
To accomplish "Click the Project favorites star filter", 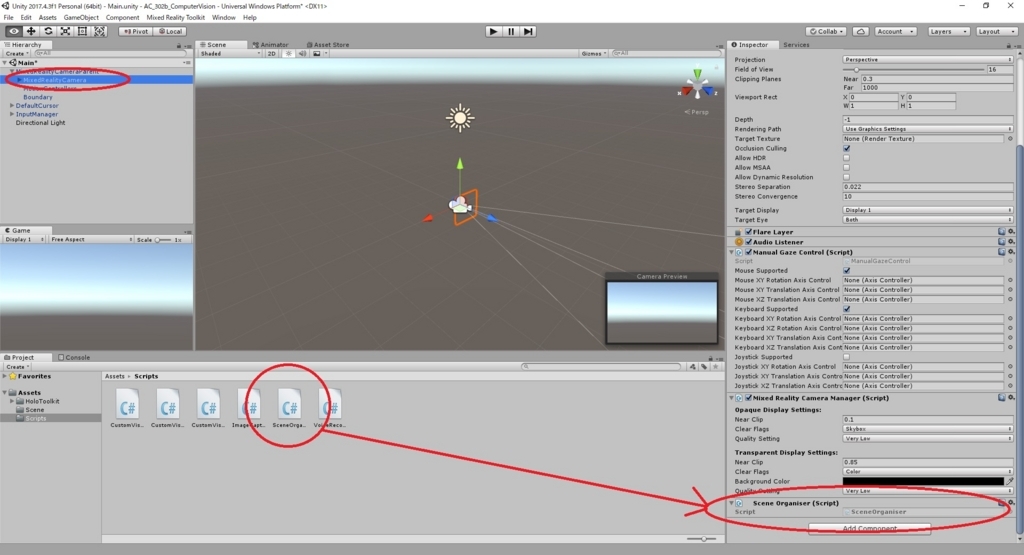I will click(x=716, y=367).
